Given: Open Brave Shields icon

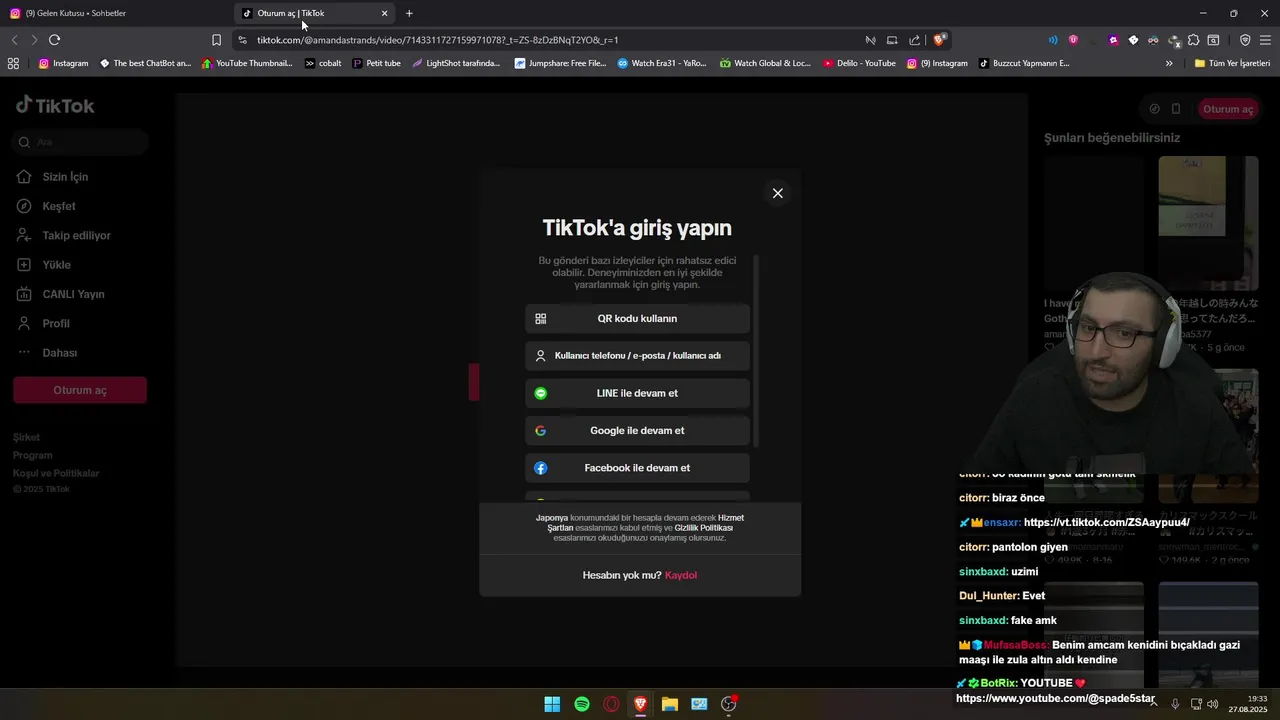Looking at the screenshot, I should (x=939, y=40).
